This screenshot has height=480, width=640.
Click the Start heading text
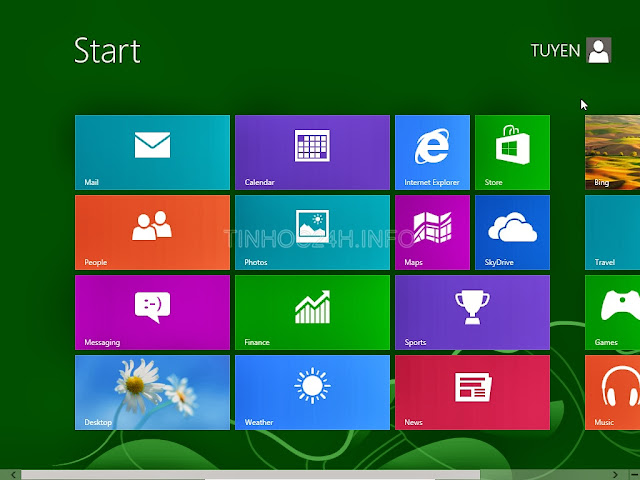(107, 51)
